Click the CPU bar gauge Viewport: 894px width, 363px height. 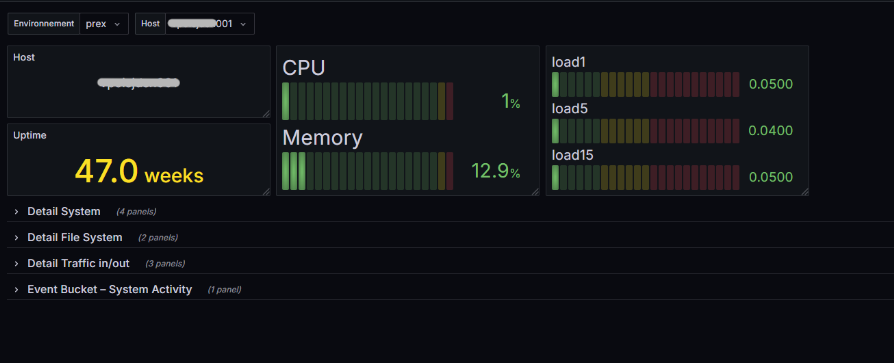[x=368, y=101]
